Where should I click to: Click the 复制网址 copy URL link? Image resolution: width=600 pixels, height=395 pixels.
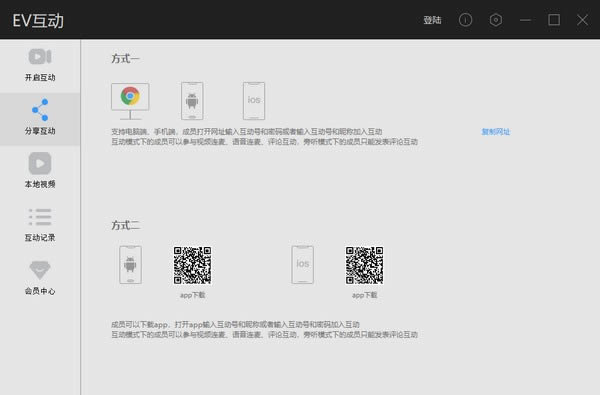pyautogui.click(x=496, y=132)
